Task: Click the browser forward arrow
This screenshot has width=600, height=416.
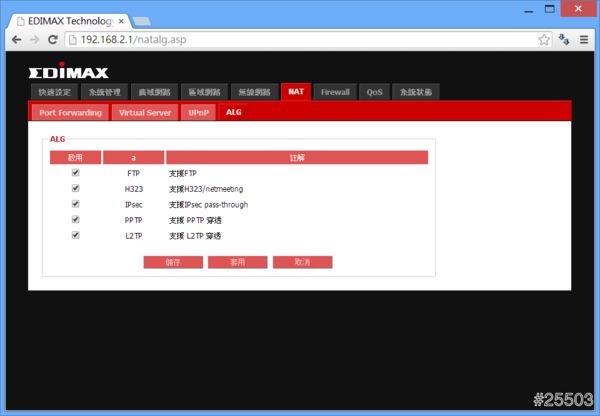Action: pyautogui.click(x=34, y=39)
